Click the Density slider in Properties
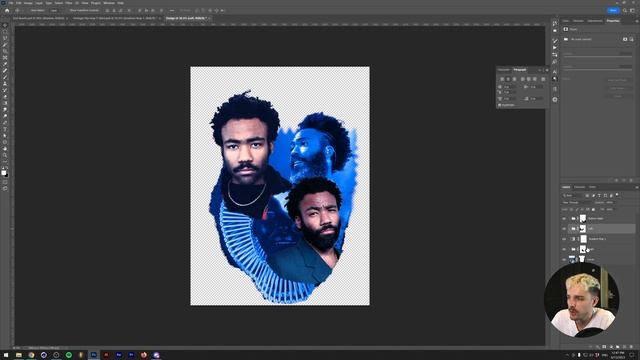640x360 pixels. pos(598,57)
